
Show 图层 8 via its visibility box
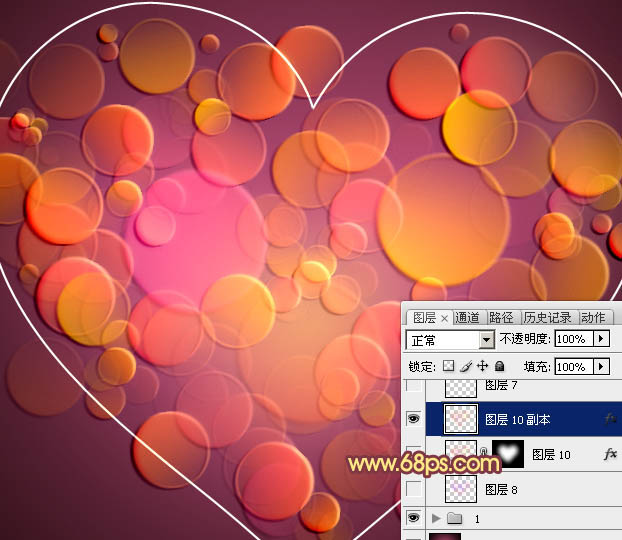(x=413, y=489)
